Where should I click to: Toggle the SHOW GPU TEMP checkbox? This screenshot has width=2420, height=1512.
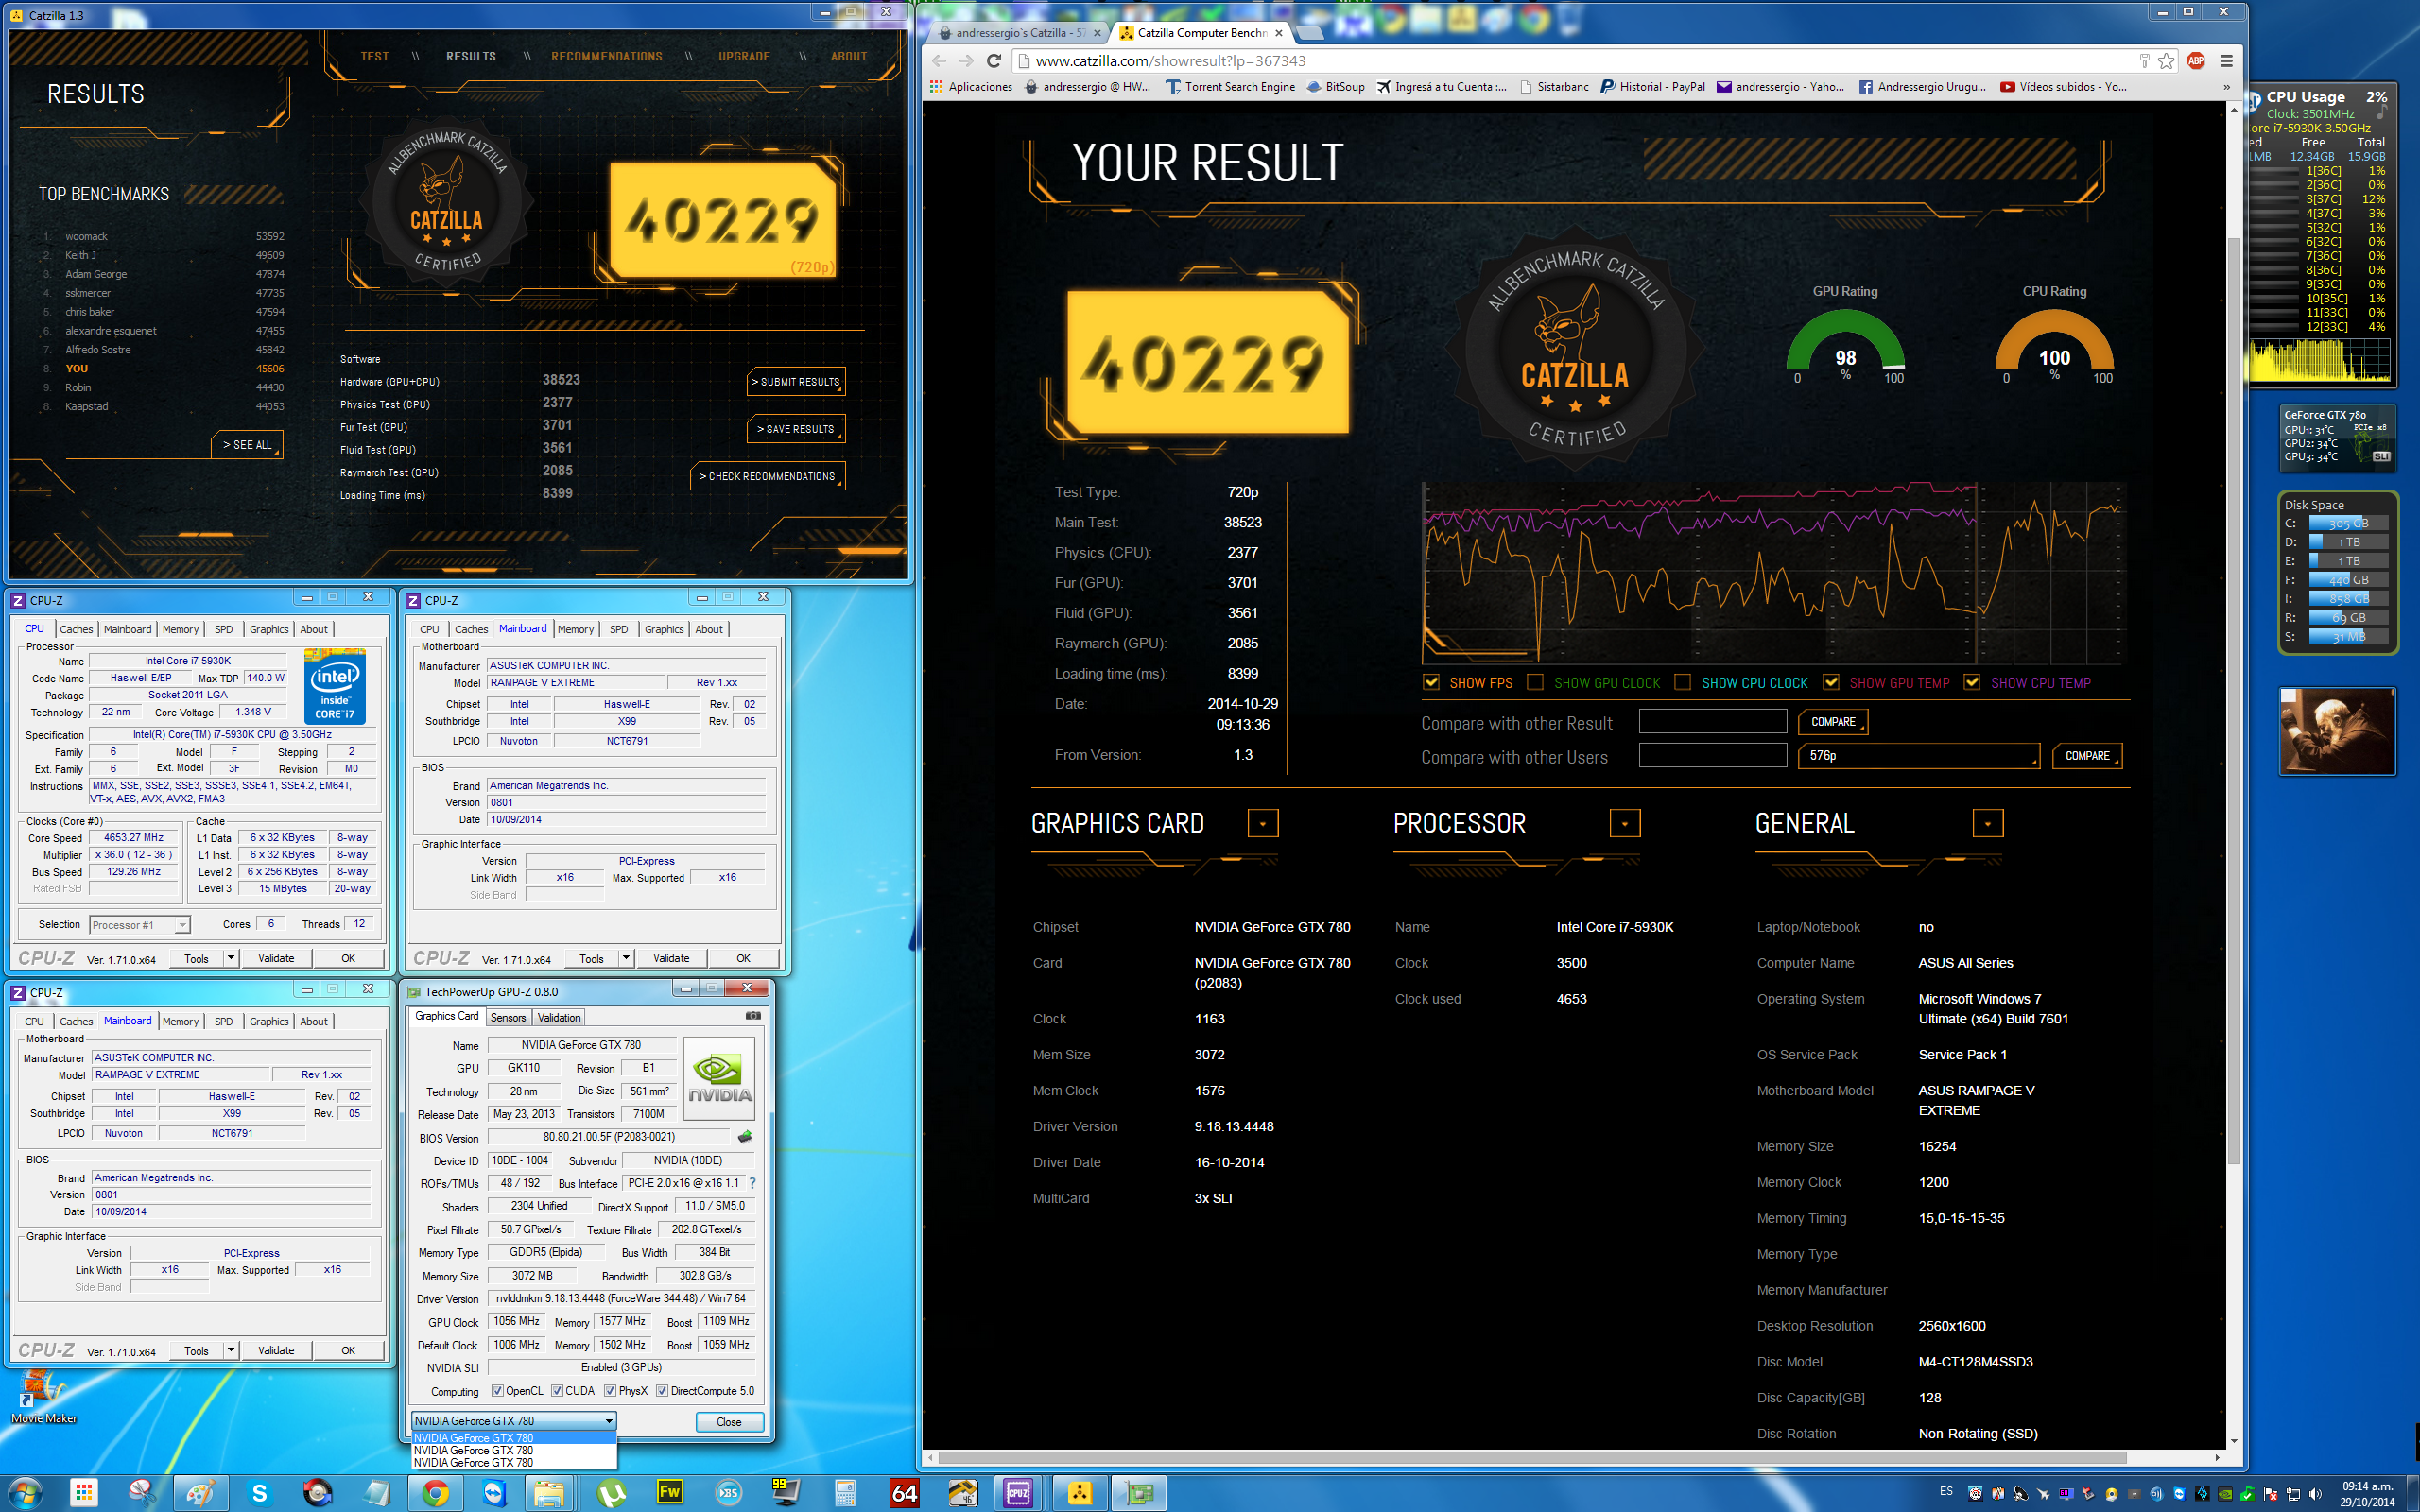(x=1831, y=682)
